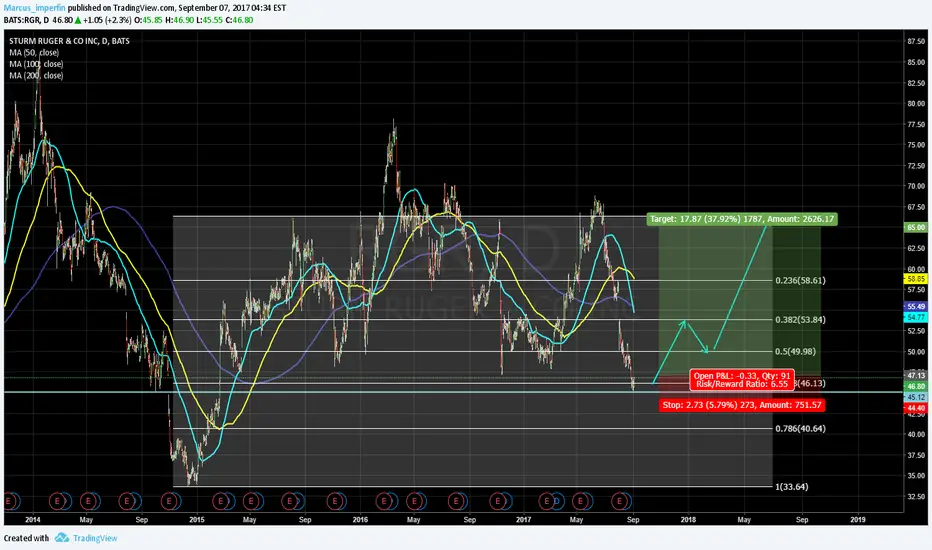
Task: Click the 32.50 price axis value
Action: click(x=916, y=496)
